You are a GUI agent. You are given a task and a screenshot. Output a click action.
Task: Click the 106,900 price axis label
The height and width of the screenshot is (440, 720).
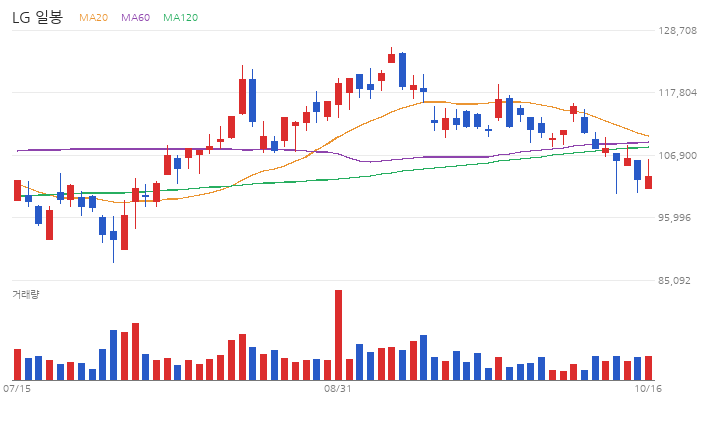678,156
